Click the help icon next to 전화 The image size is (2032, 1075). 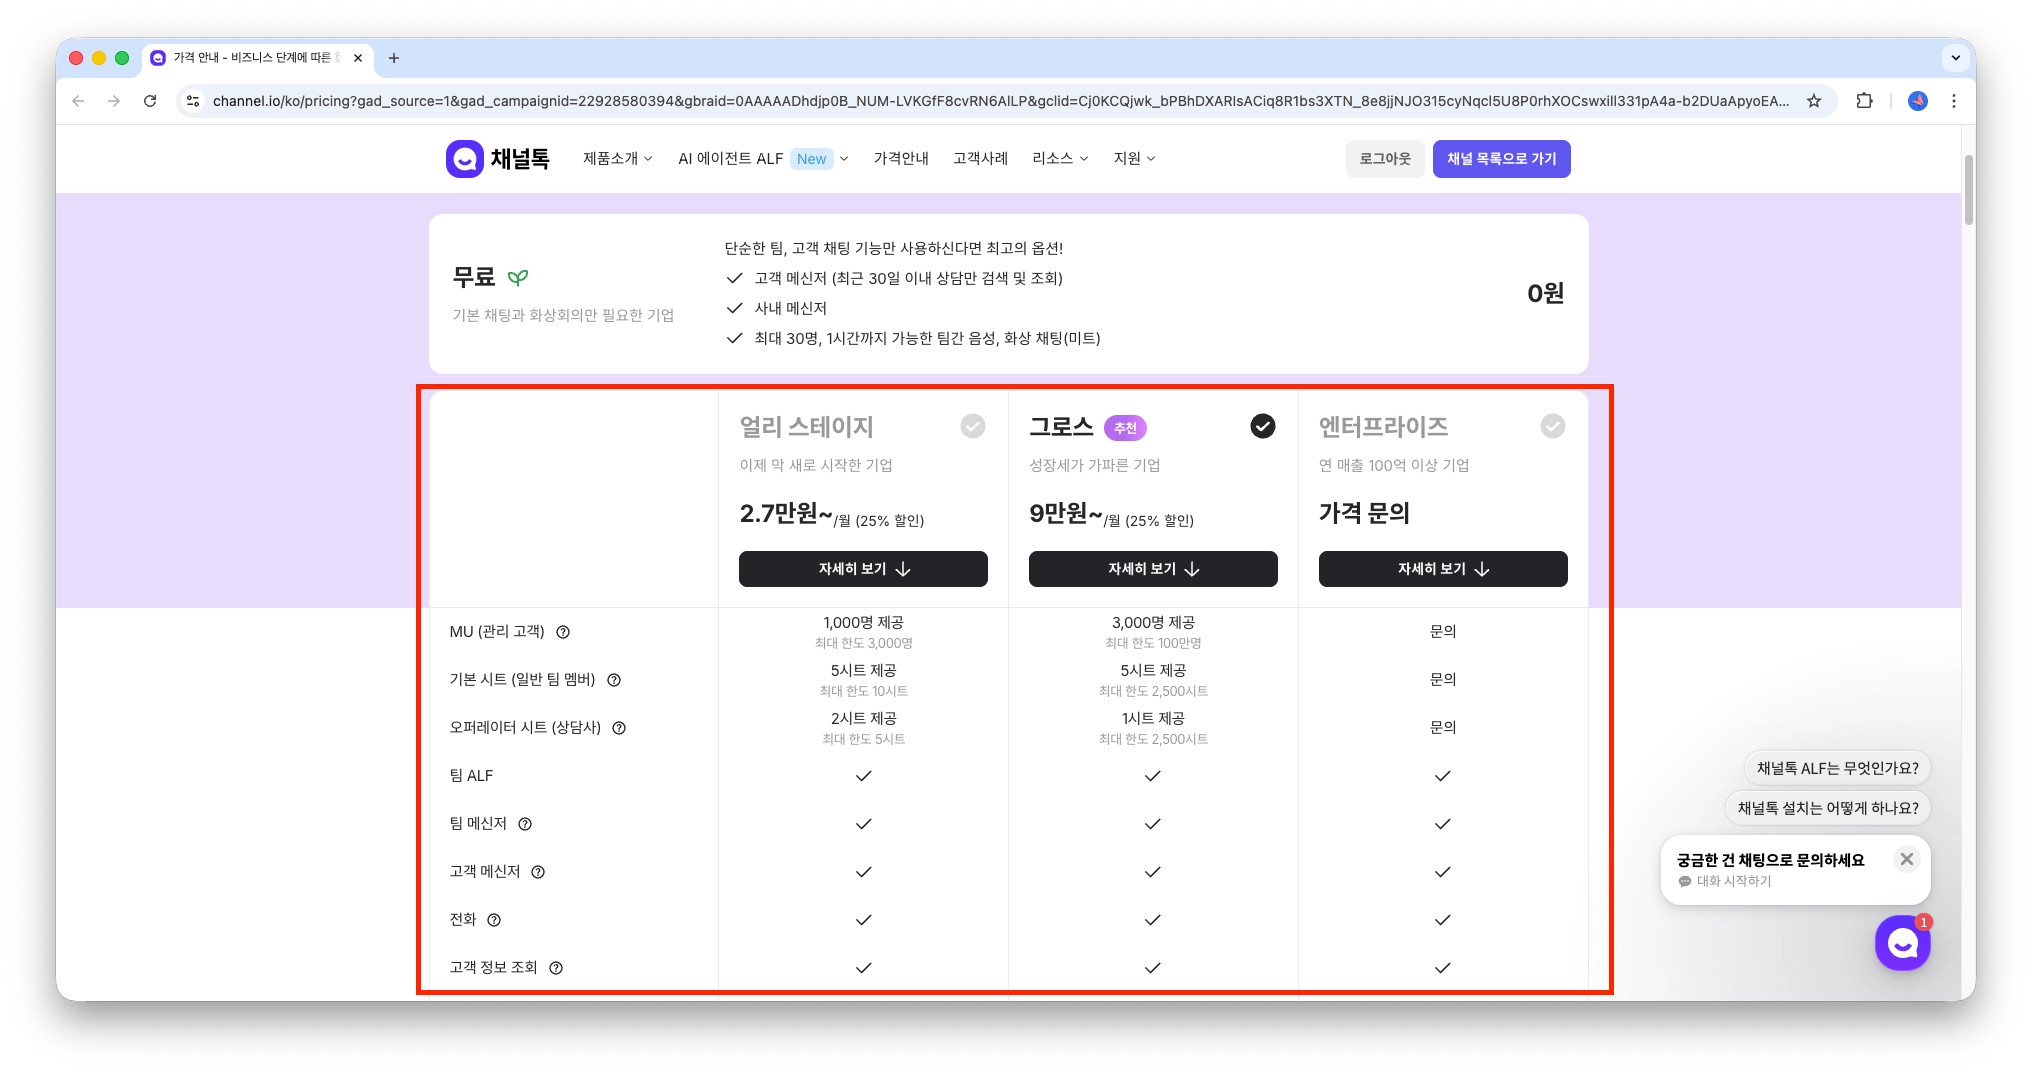494,920
